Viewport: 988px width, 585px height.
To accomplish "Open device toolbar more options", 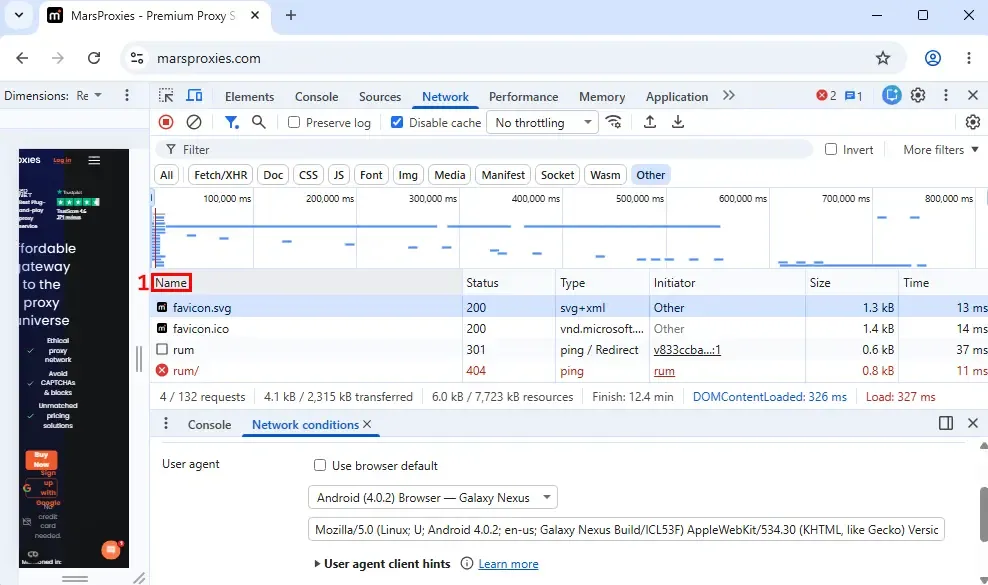I will (x=127, y=95).
